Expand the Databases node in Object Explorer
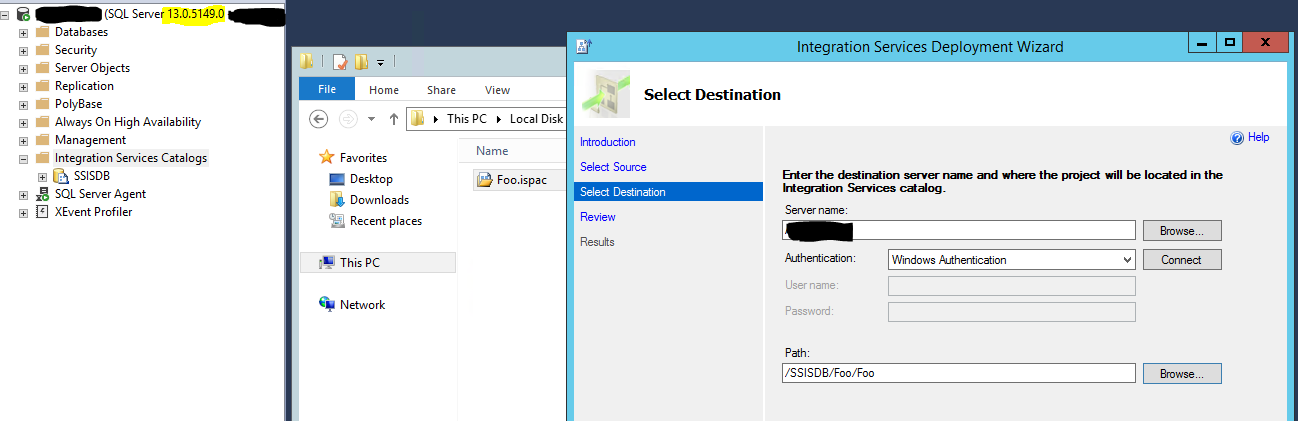The image size is (1298, 421). 23,32
